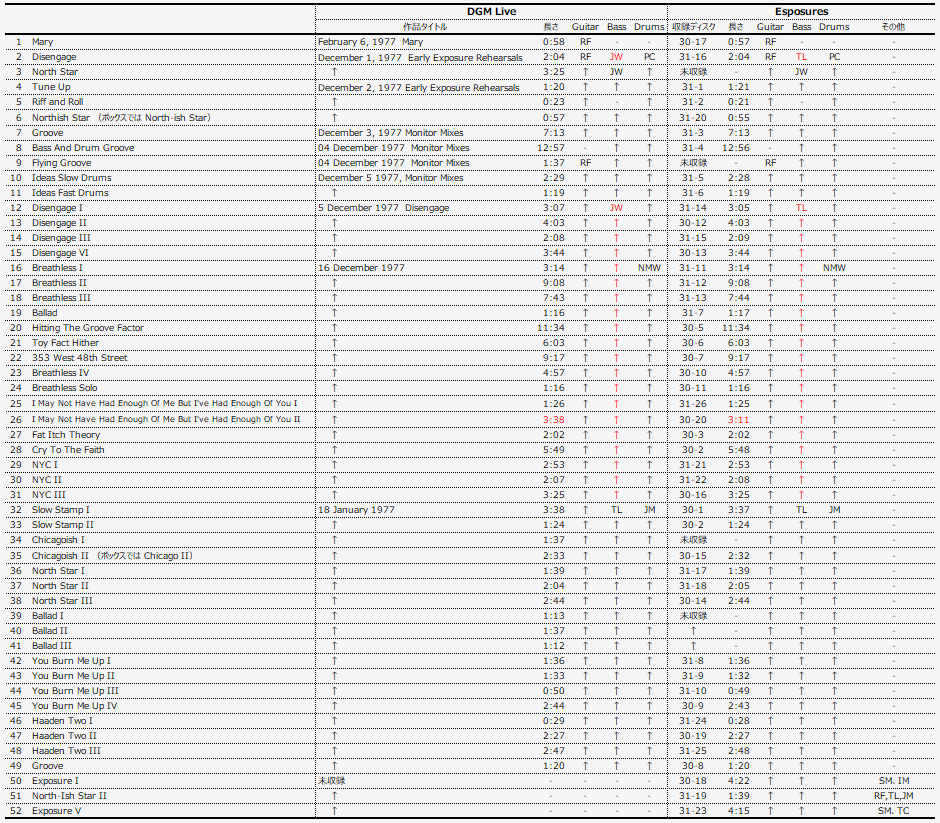Click disc number "31-16"
Image resolution: width=940 pixels, height=823 pixels.
(692, 57)
